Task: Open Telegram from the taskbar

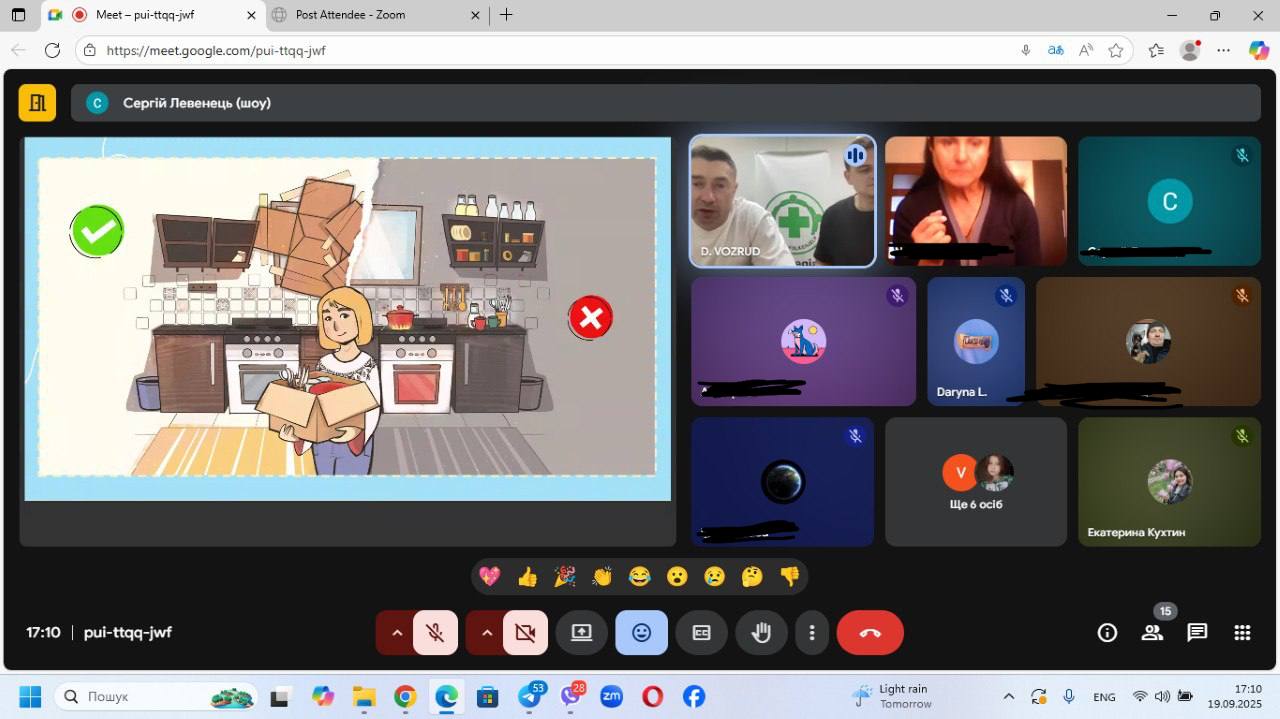Action: tap(530, 697)
